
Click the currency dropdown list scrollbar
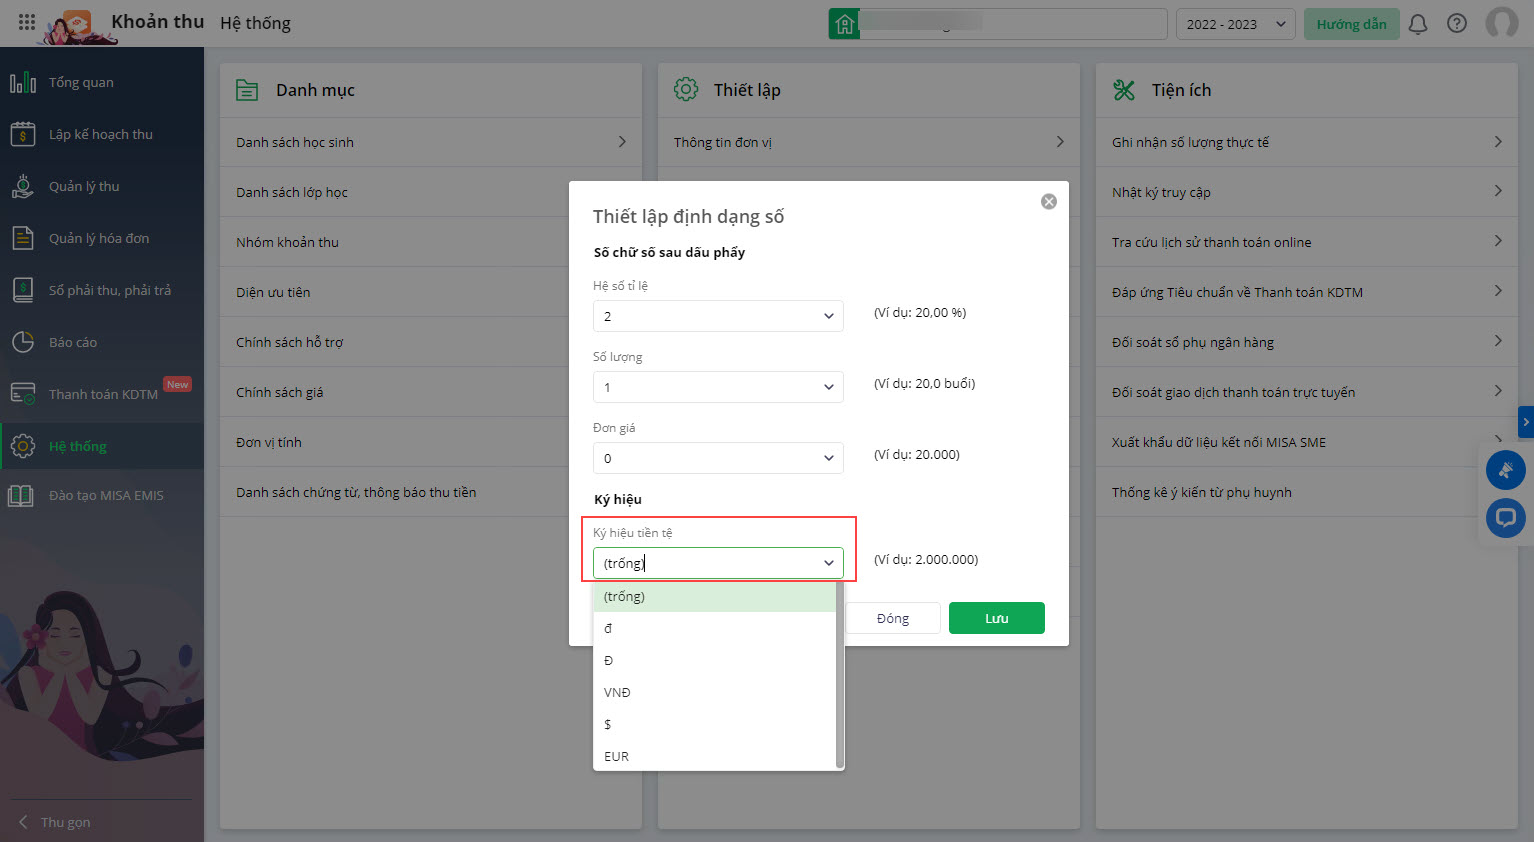click(x=840, y=675)
